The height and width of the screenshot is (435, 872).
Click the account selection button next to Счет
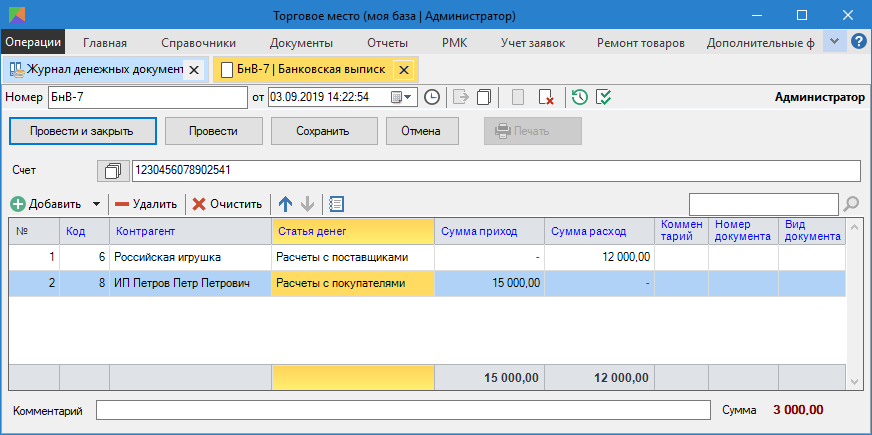pyautogui.click(x=113, y=171)
